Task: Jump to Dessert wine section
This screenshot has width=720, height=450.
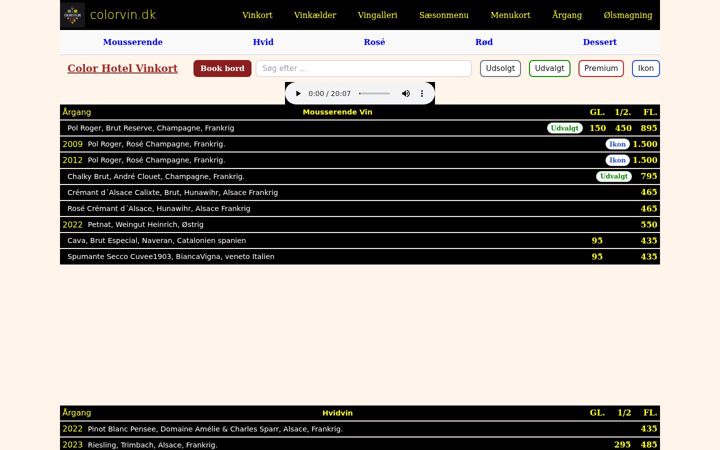Action: (600, 42)
